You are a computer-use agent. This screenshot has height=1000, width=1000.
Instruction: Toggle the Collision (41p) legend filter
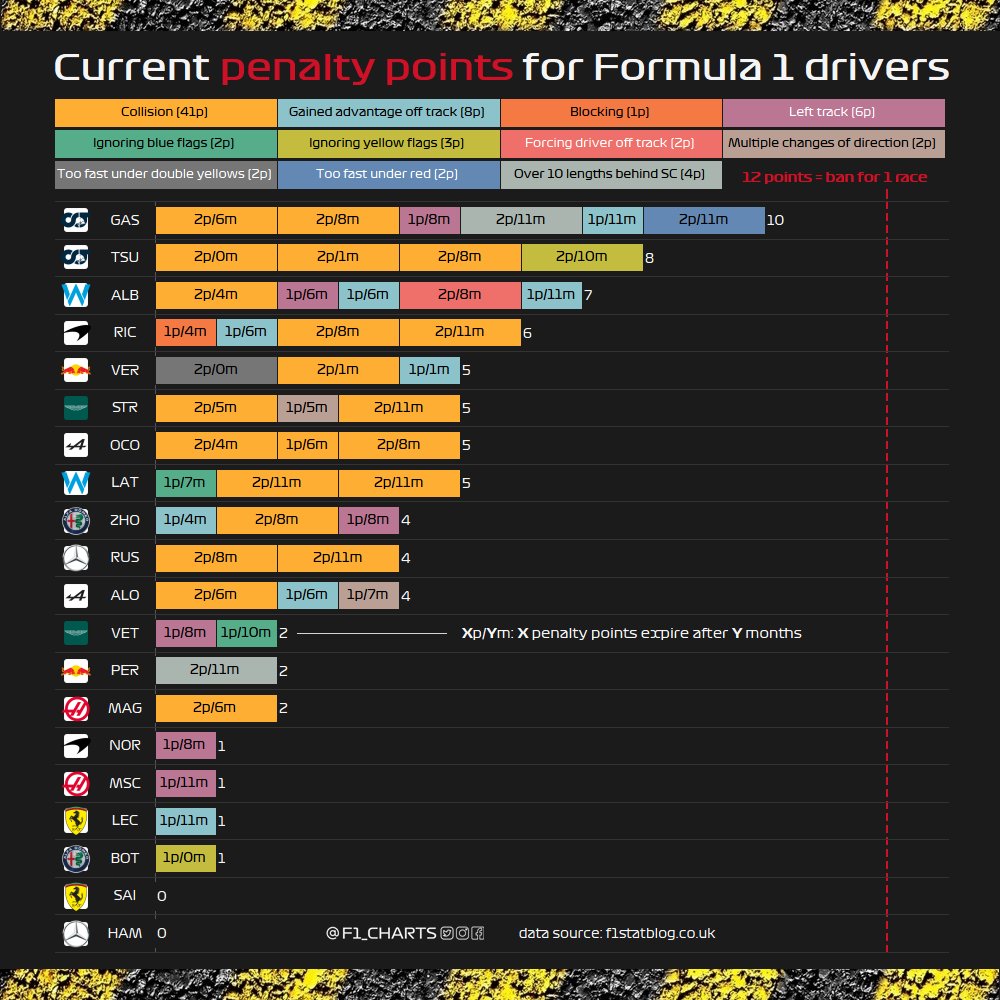point(165,112)
